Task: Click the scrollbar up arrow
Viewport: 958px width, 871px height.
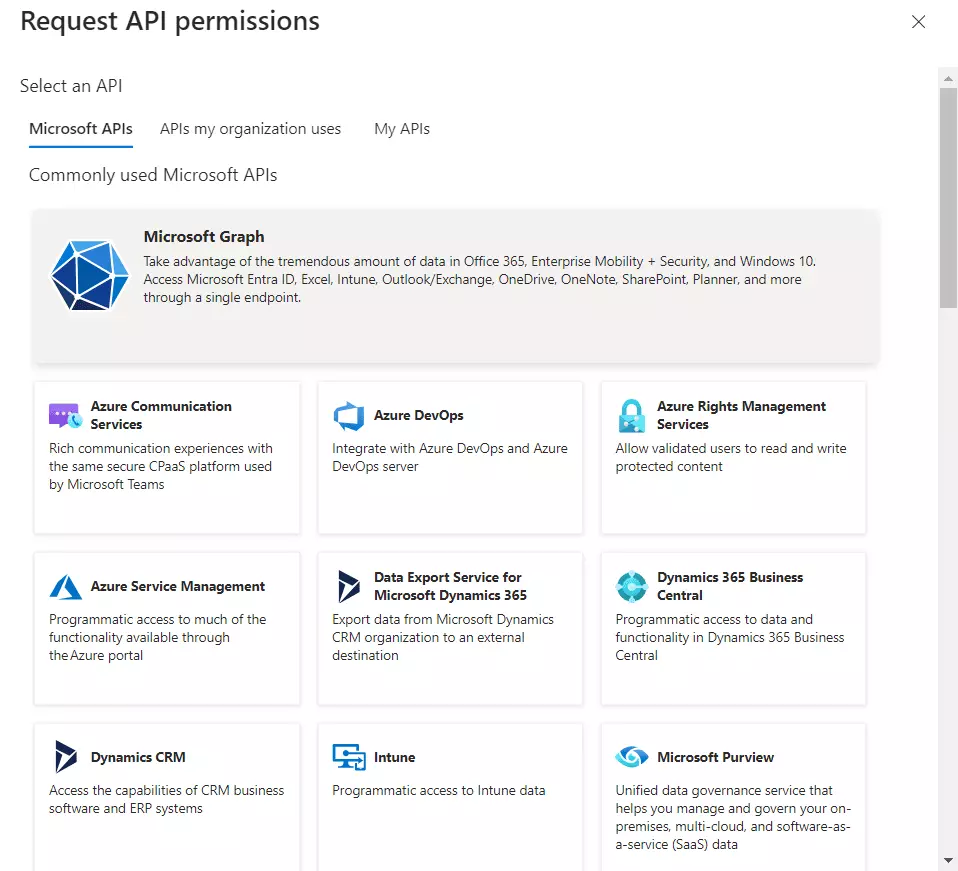Action: pyautogui.click(x=948, y=77)
